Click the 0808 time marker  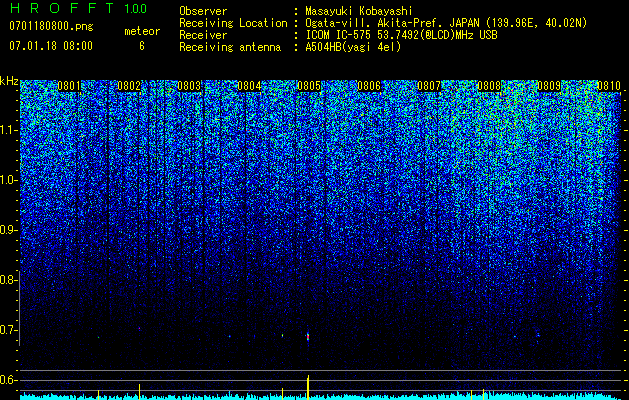click(x=489, y=86)
